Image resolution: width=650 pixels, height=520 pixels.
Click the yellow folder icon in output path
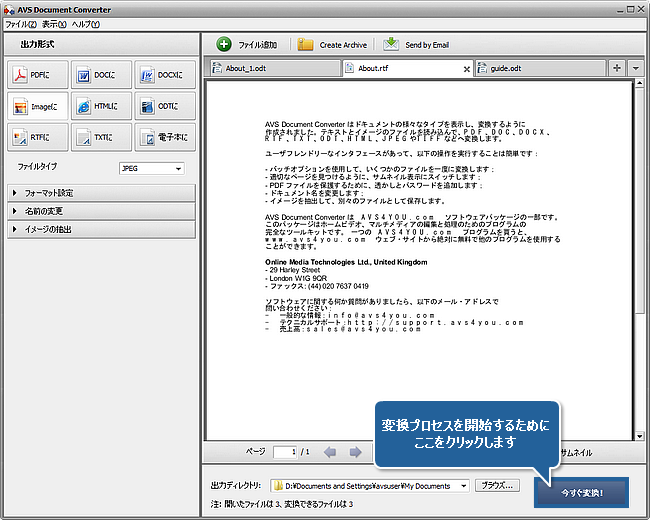278,486
